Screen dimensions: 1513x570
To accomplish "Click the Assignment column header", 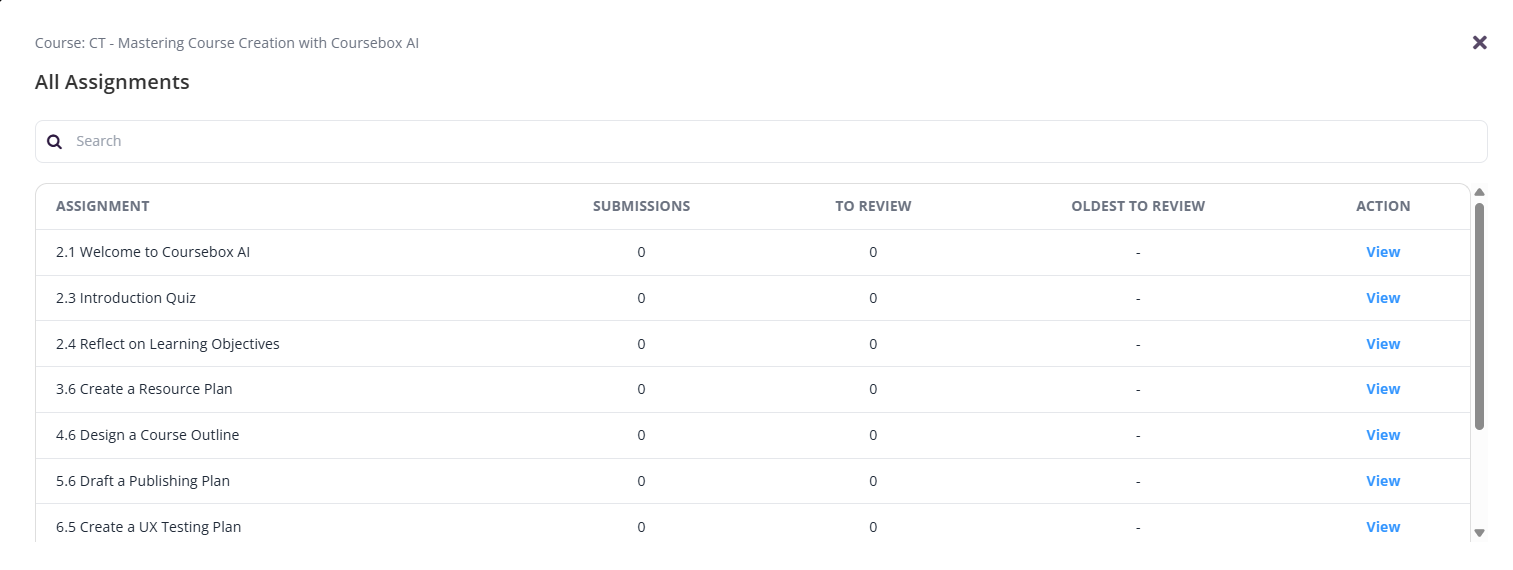I will point(102,207).
